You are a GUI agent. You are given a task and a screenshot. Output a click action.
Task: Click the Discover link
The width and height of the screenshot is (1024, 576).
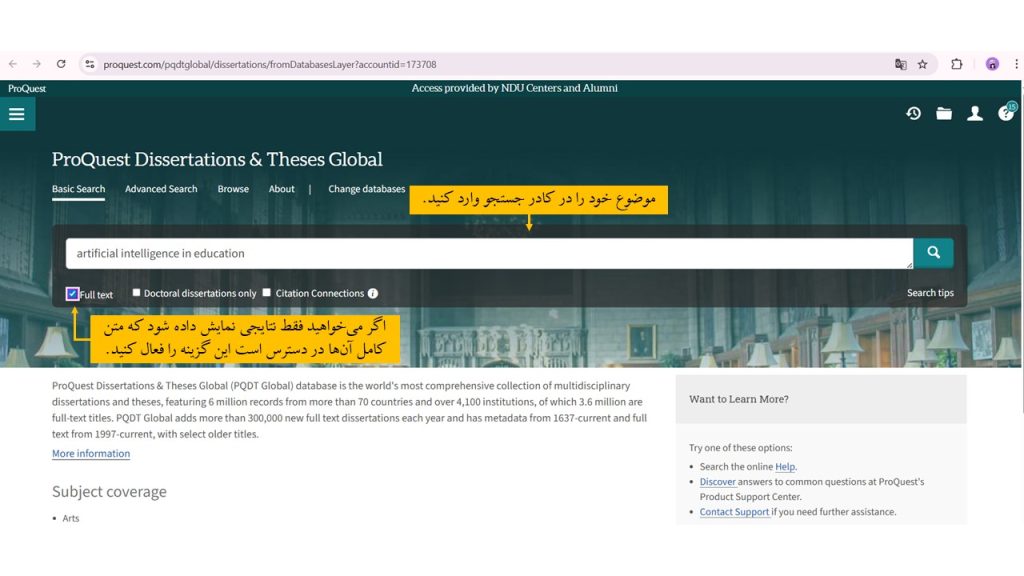(x=717, y=481)
